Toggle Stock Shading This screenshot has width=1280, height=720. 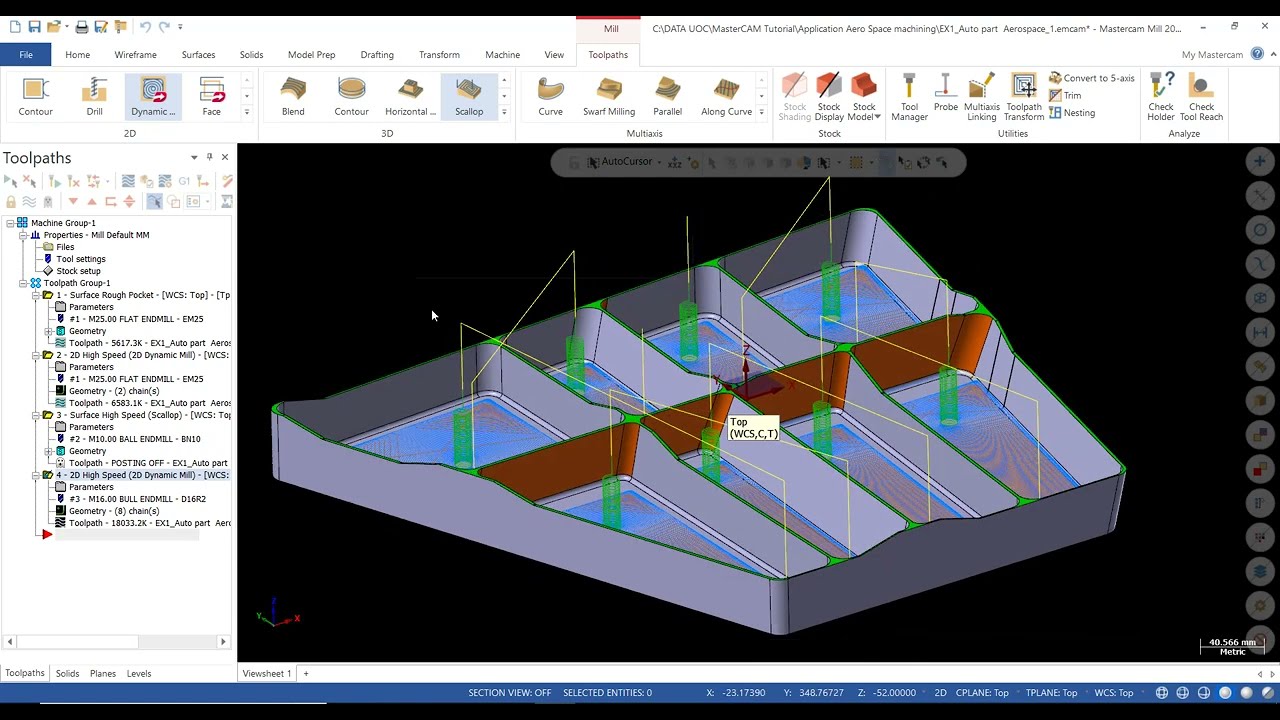click(x=795, y=97)
